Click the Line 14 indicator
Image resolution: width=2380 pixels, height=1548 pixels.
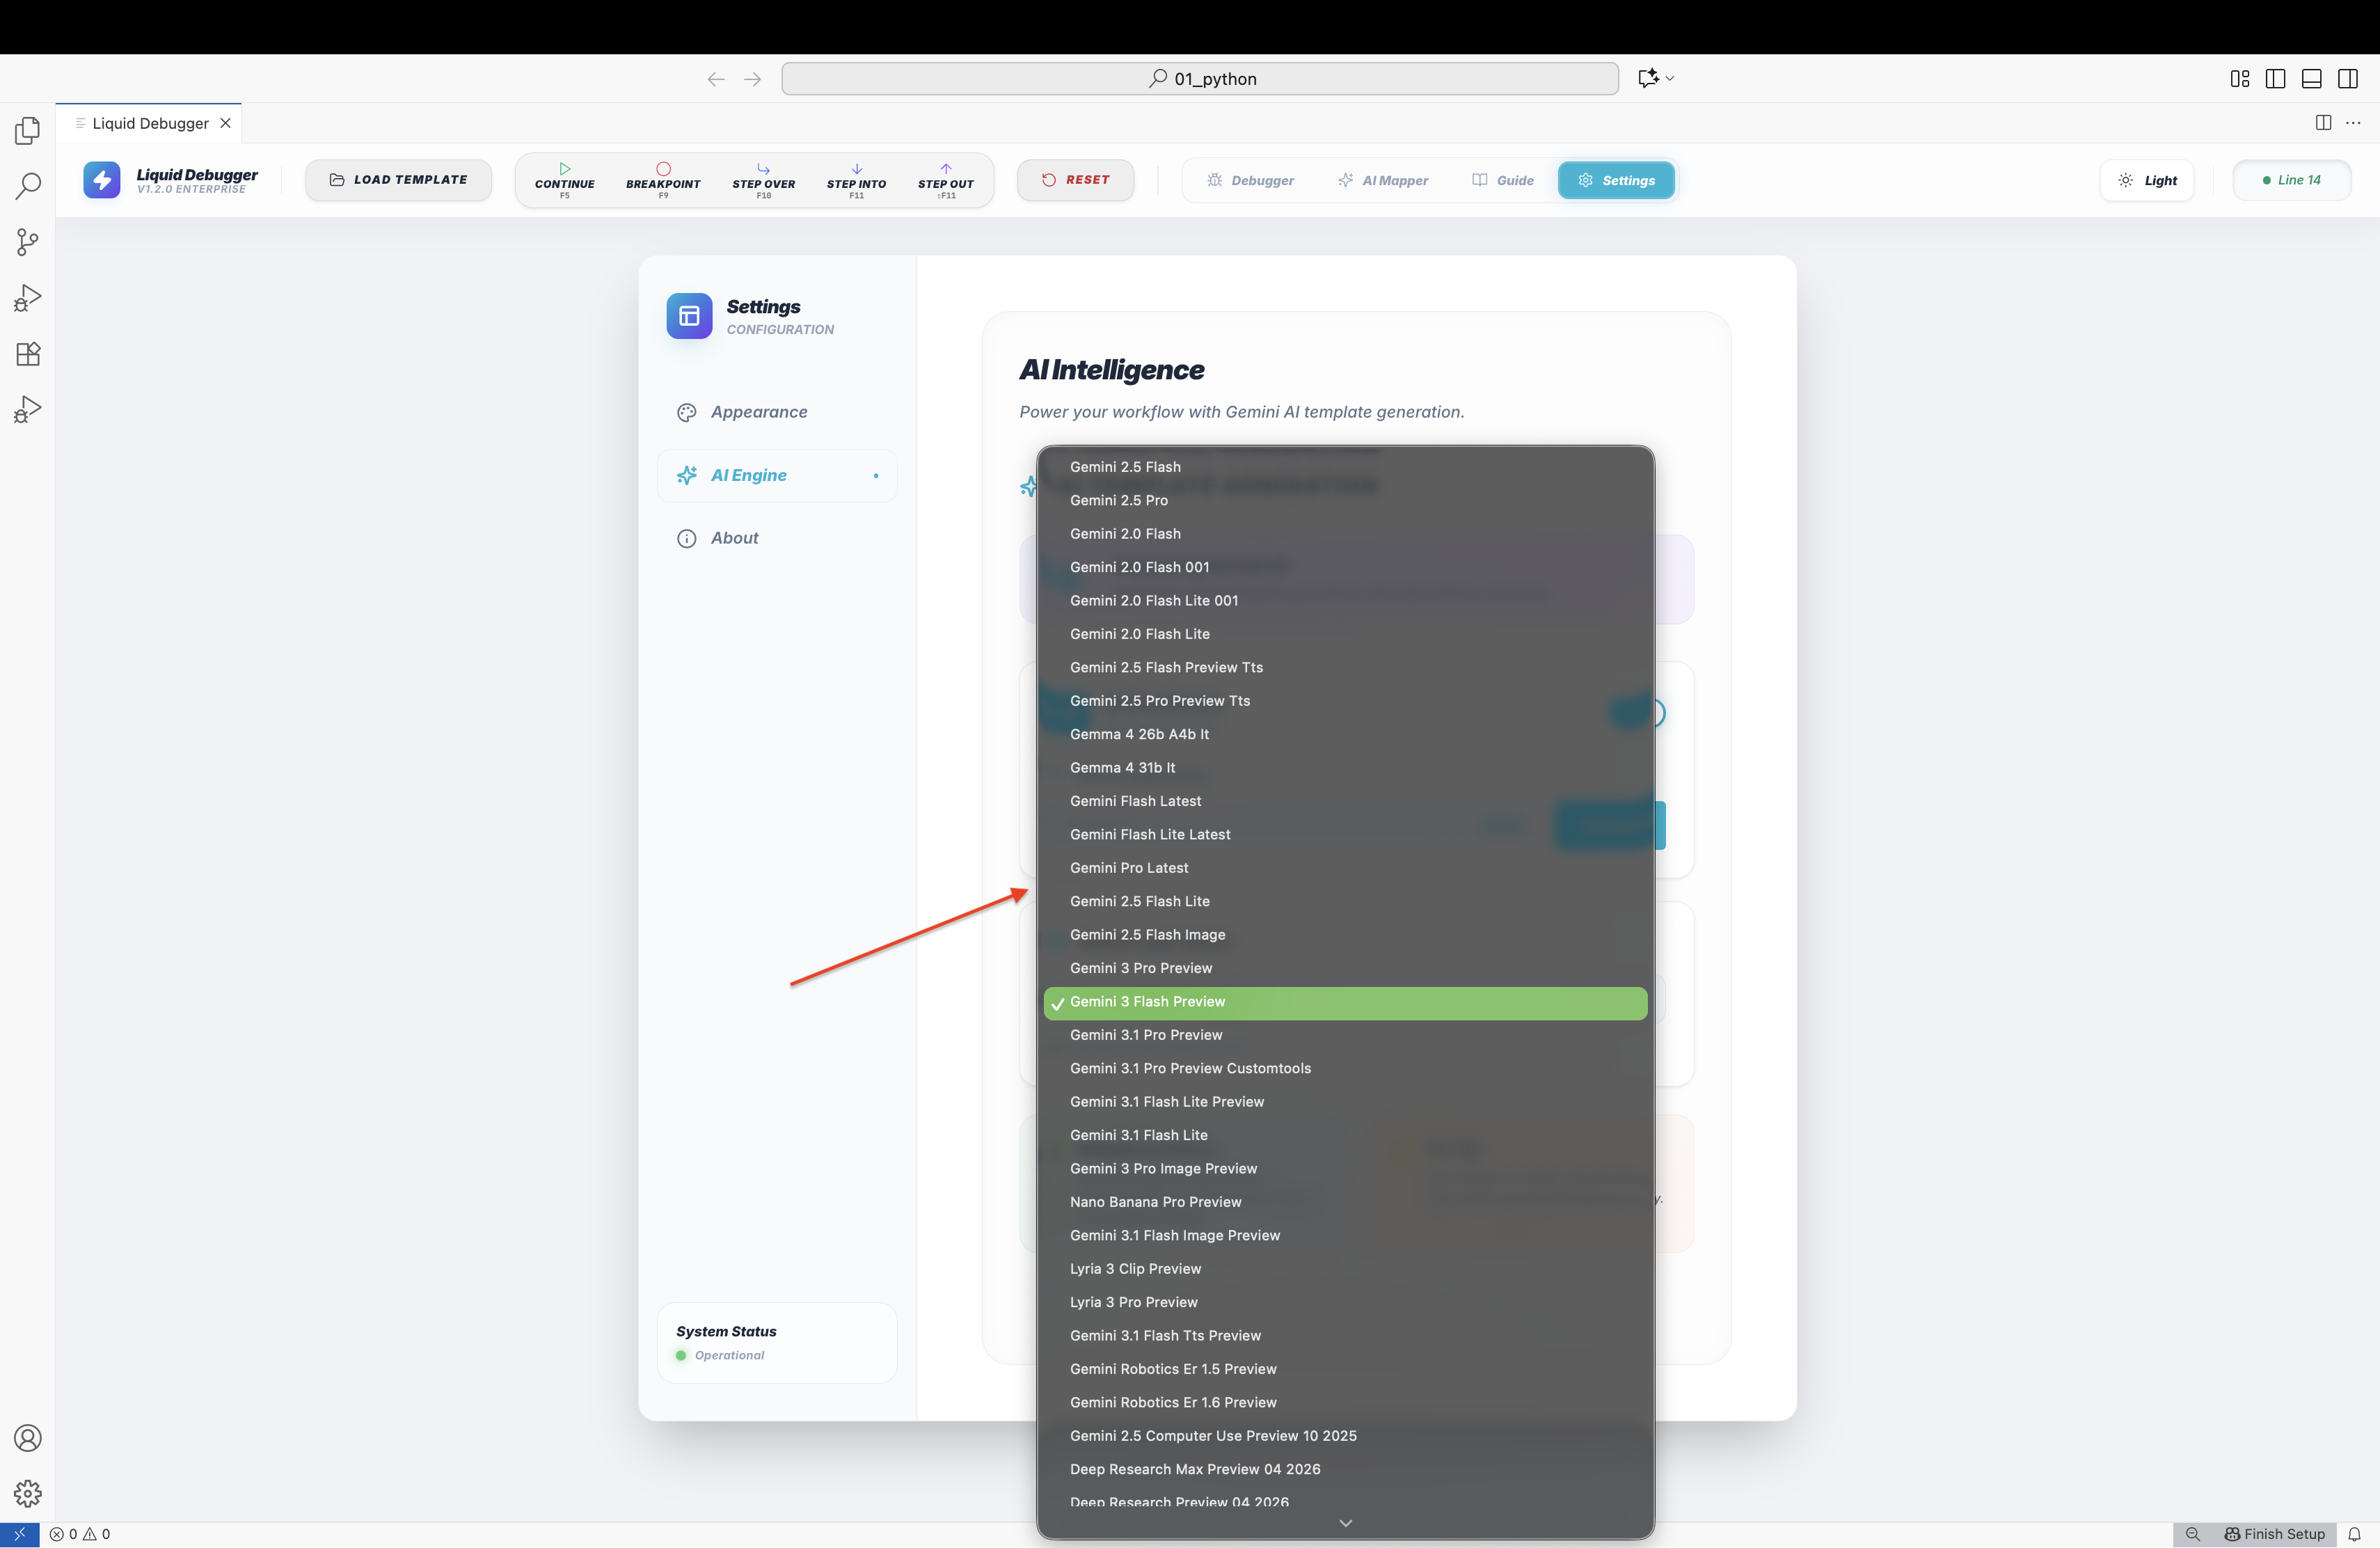point(2292,181)
